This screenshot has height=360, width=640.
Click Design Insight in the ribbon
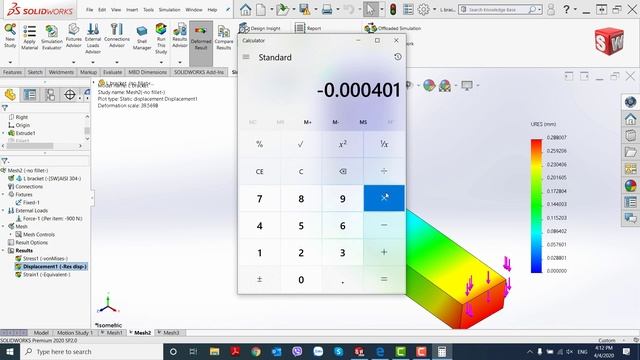click(x=260, y=28)
